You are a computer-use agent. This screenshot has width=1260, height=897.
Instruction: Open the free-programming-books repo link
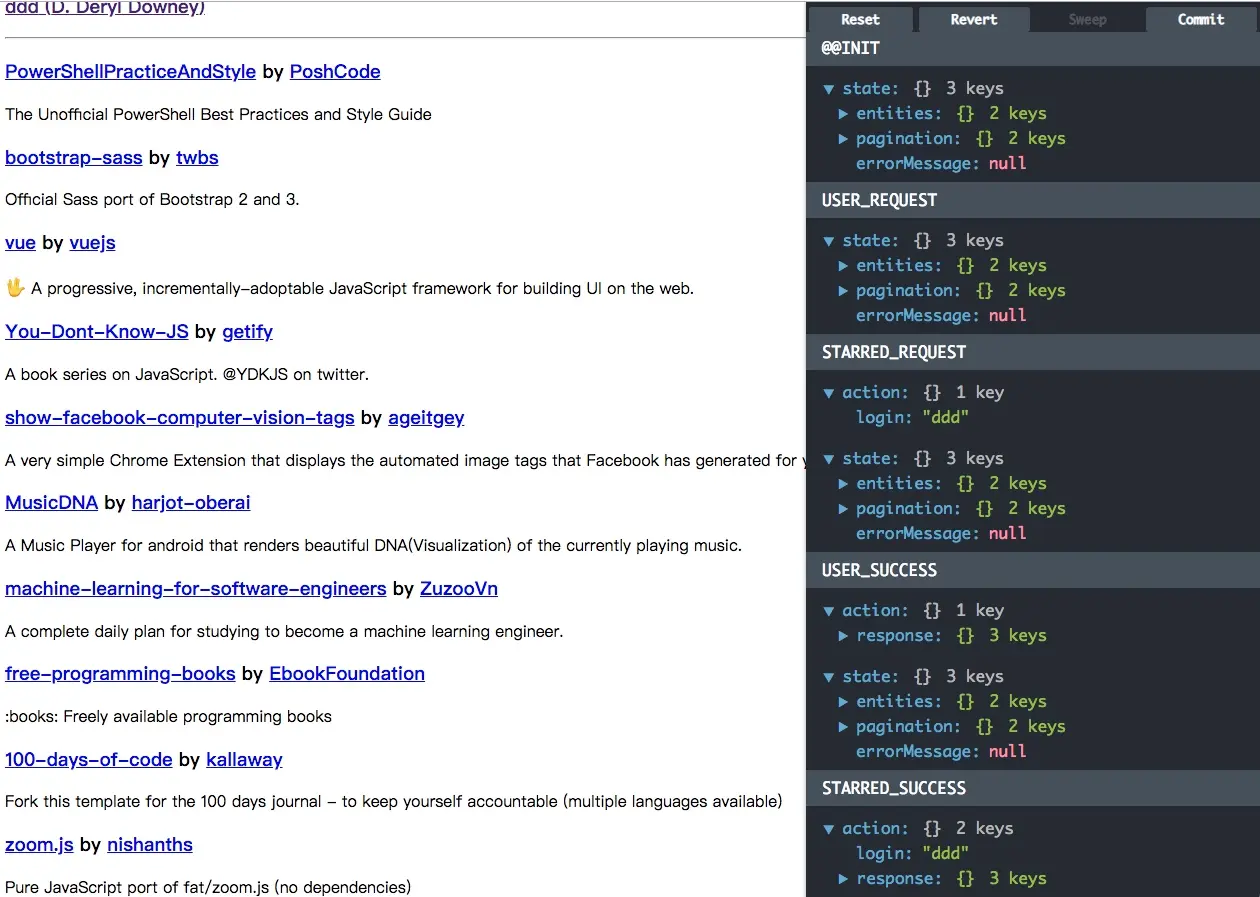pos(120,674)
